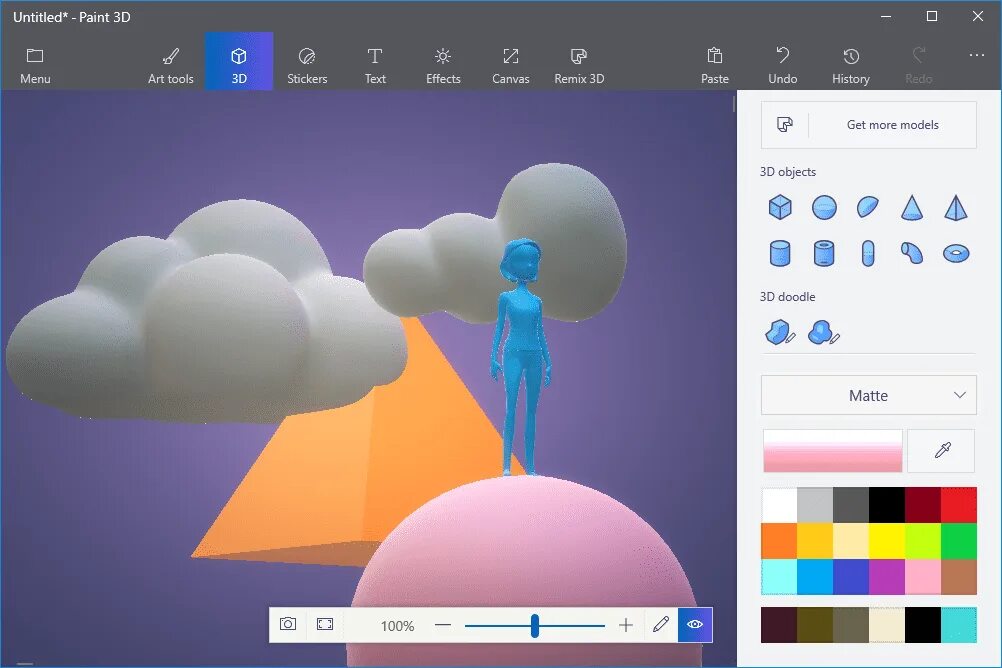The height and width of the screenshot is (668, 1002).
Task: Click the 100% zoom value
Action: pyautogui.click(x=397, y=626)
